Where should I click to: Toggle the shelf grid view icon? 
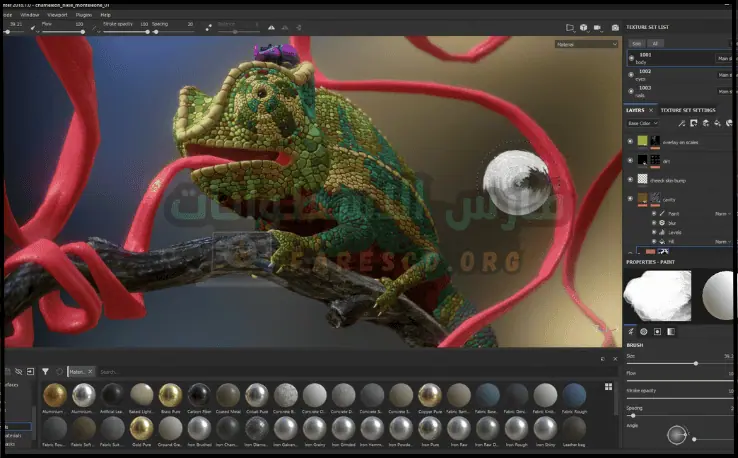[608, 385]
